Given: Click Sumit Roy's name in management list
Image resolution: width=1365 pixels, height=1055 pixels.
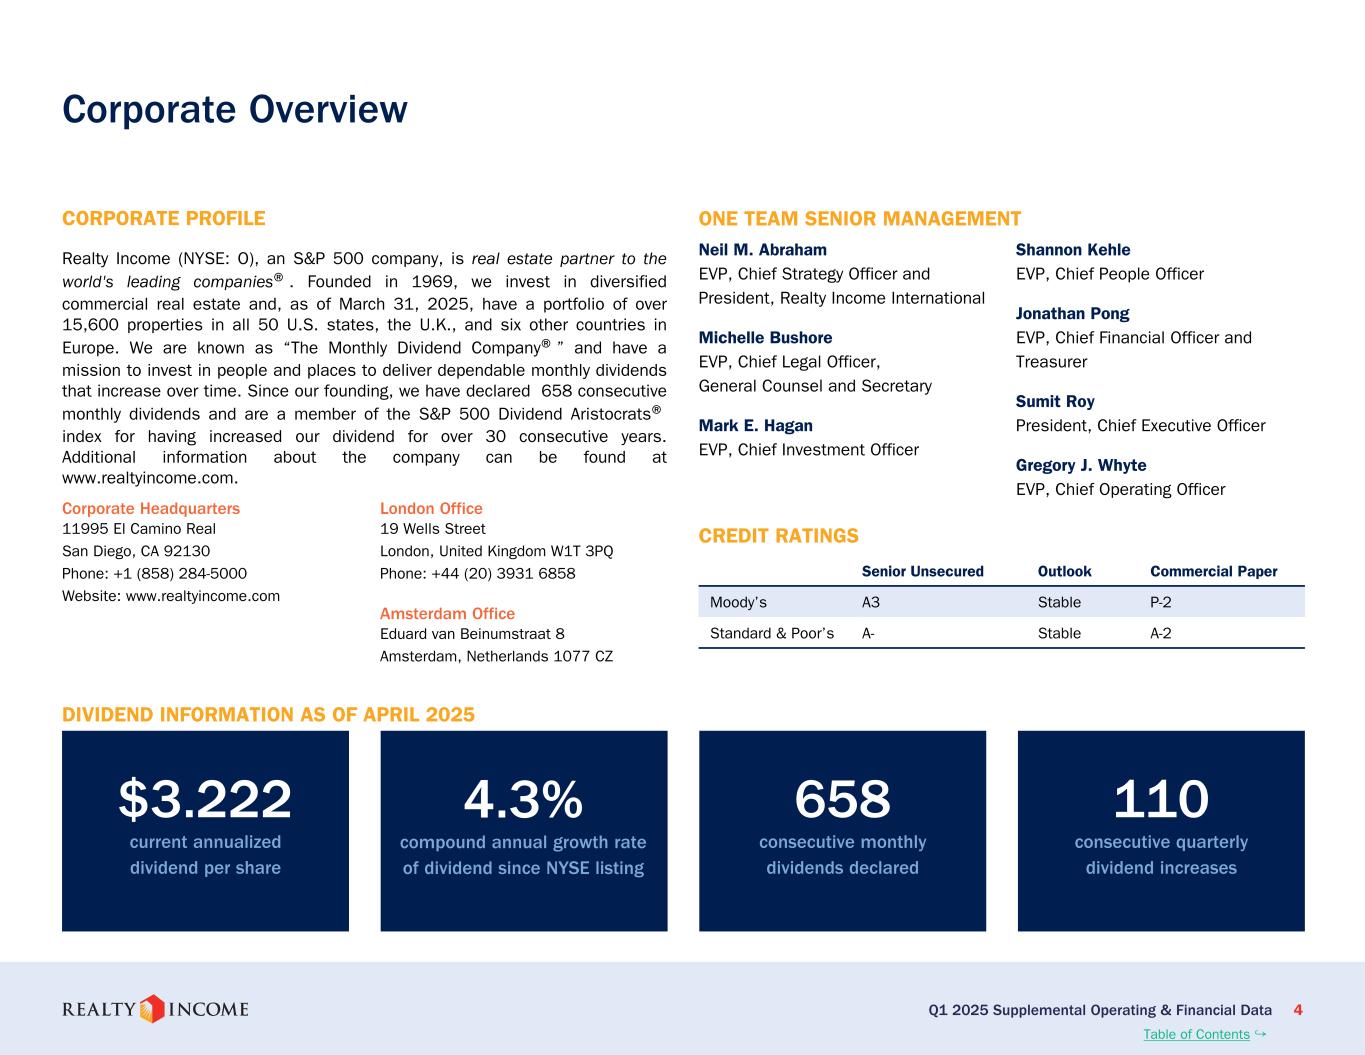Looking at the screenshot, I should (x=1055, y=401).
